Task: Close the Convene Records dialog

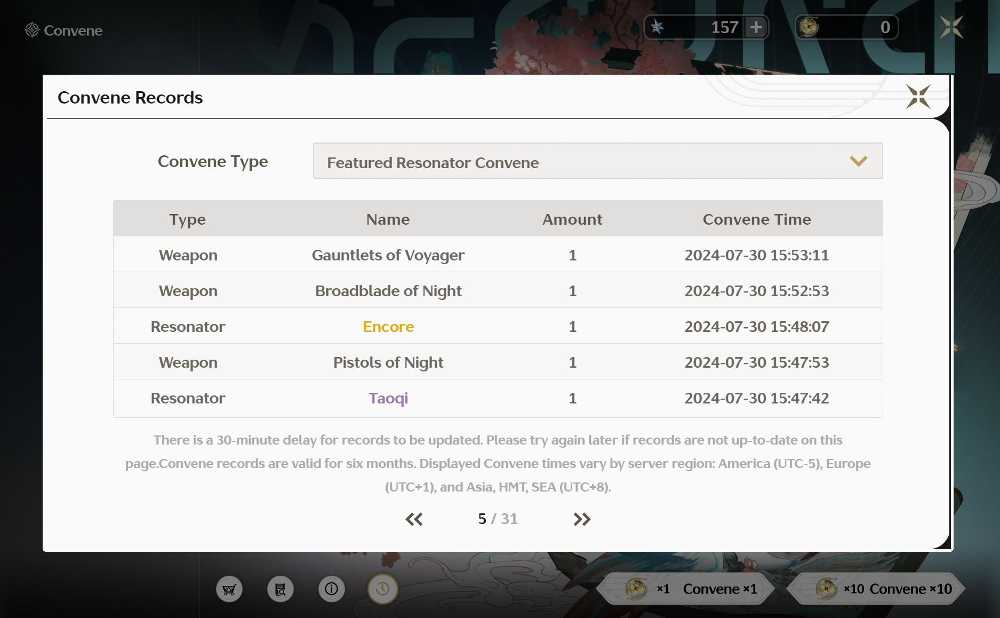Action: [x=918, y=97]
